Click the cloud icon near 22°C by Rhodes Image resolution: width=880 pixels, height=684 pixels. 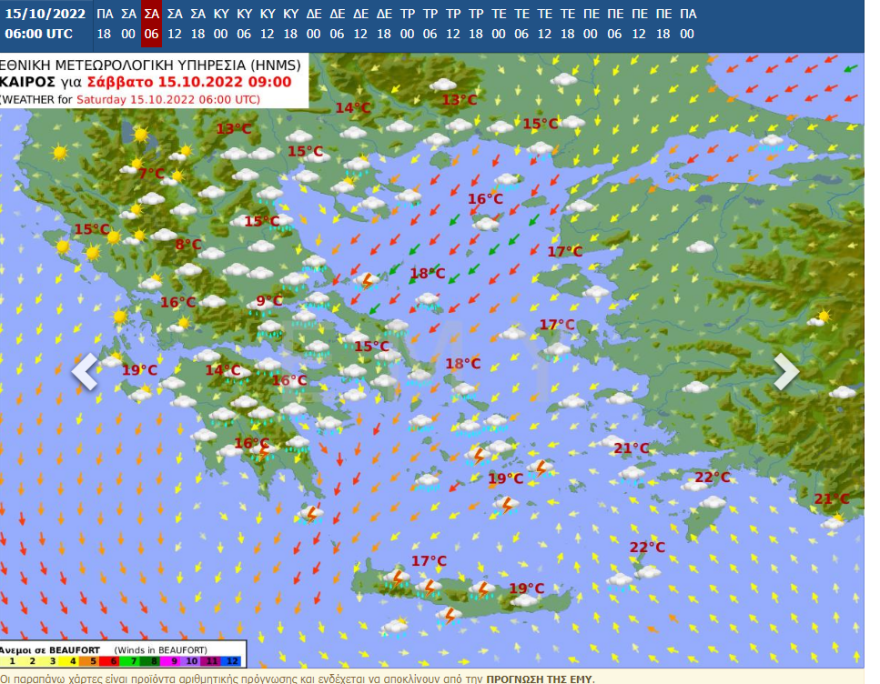pyautogui.click(x=692, y=485)
